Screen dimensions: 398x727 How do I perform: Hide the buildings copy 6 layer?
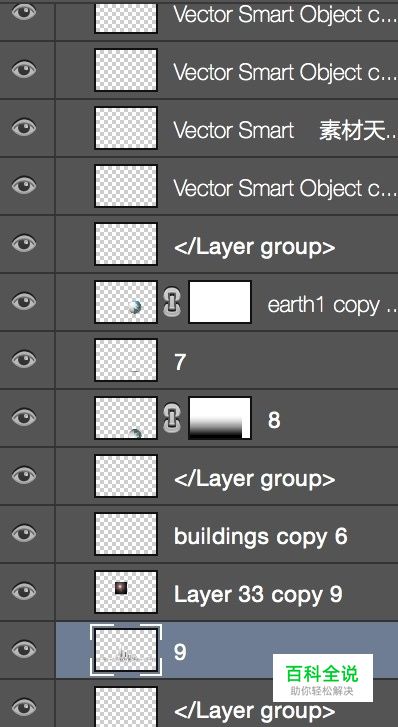click(x=24, y=533)
